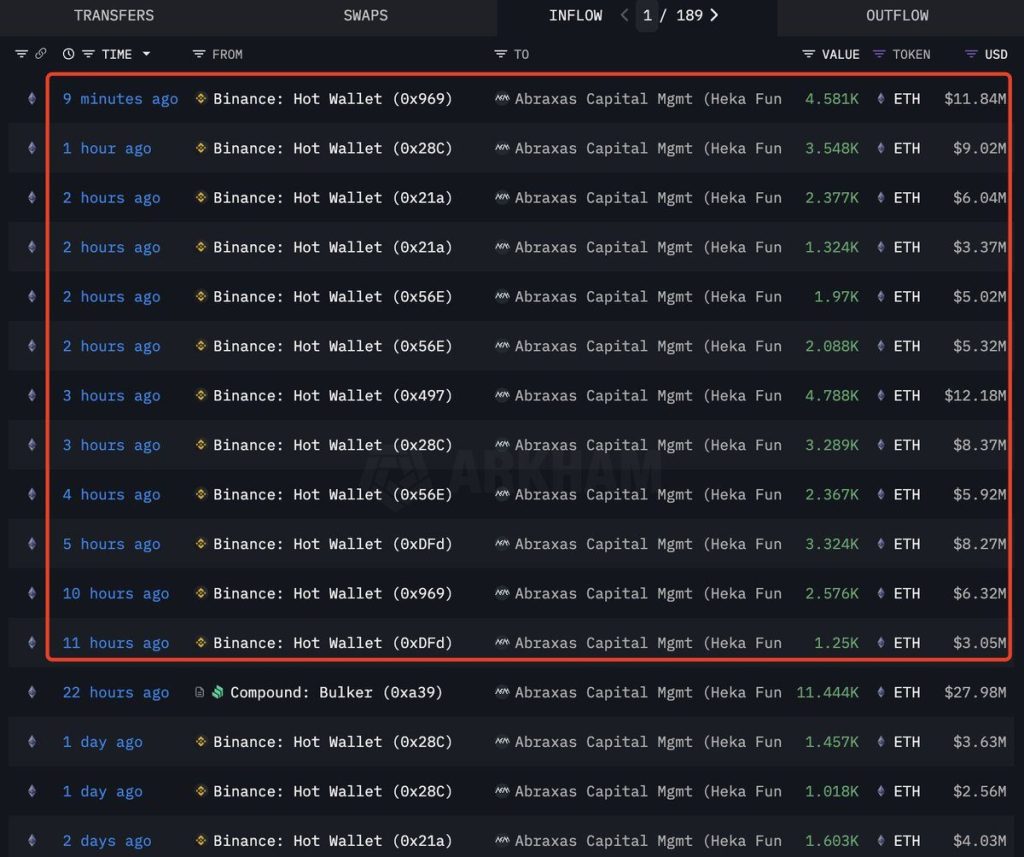Switch to the TRANSFERS tab
The height and width of the screenshot is (857, 1024).
[114, 16]
